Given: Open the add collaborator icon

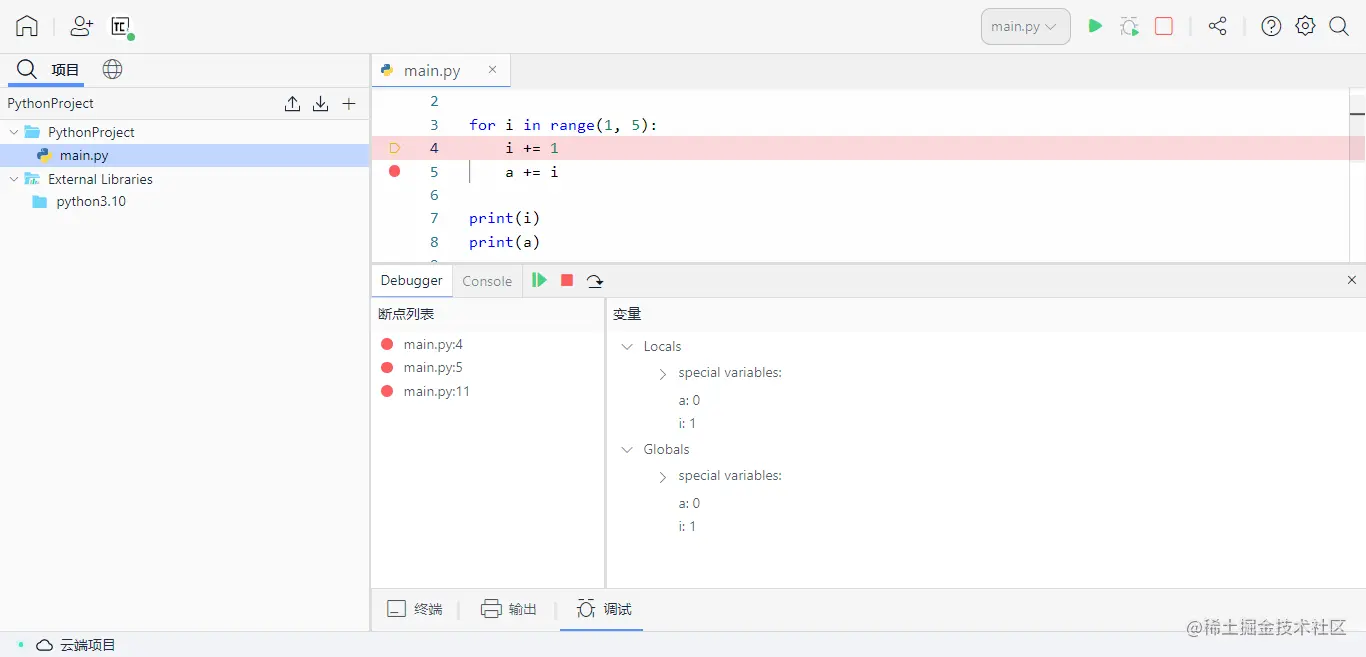Looking at the screenshot, I should coord(81,26).
